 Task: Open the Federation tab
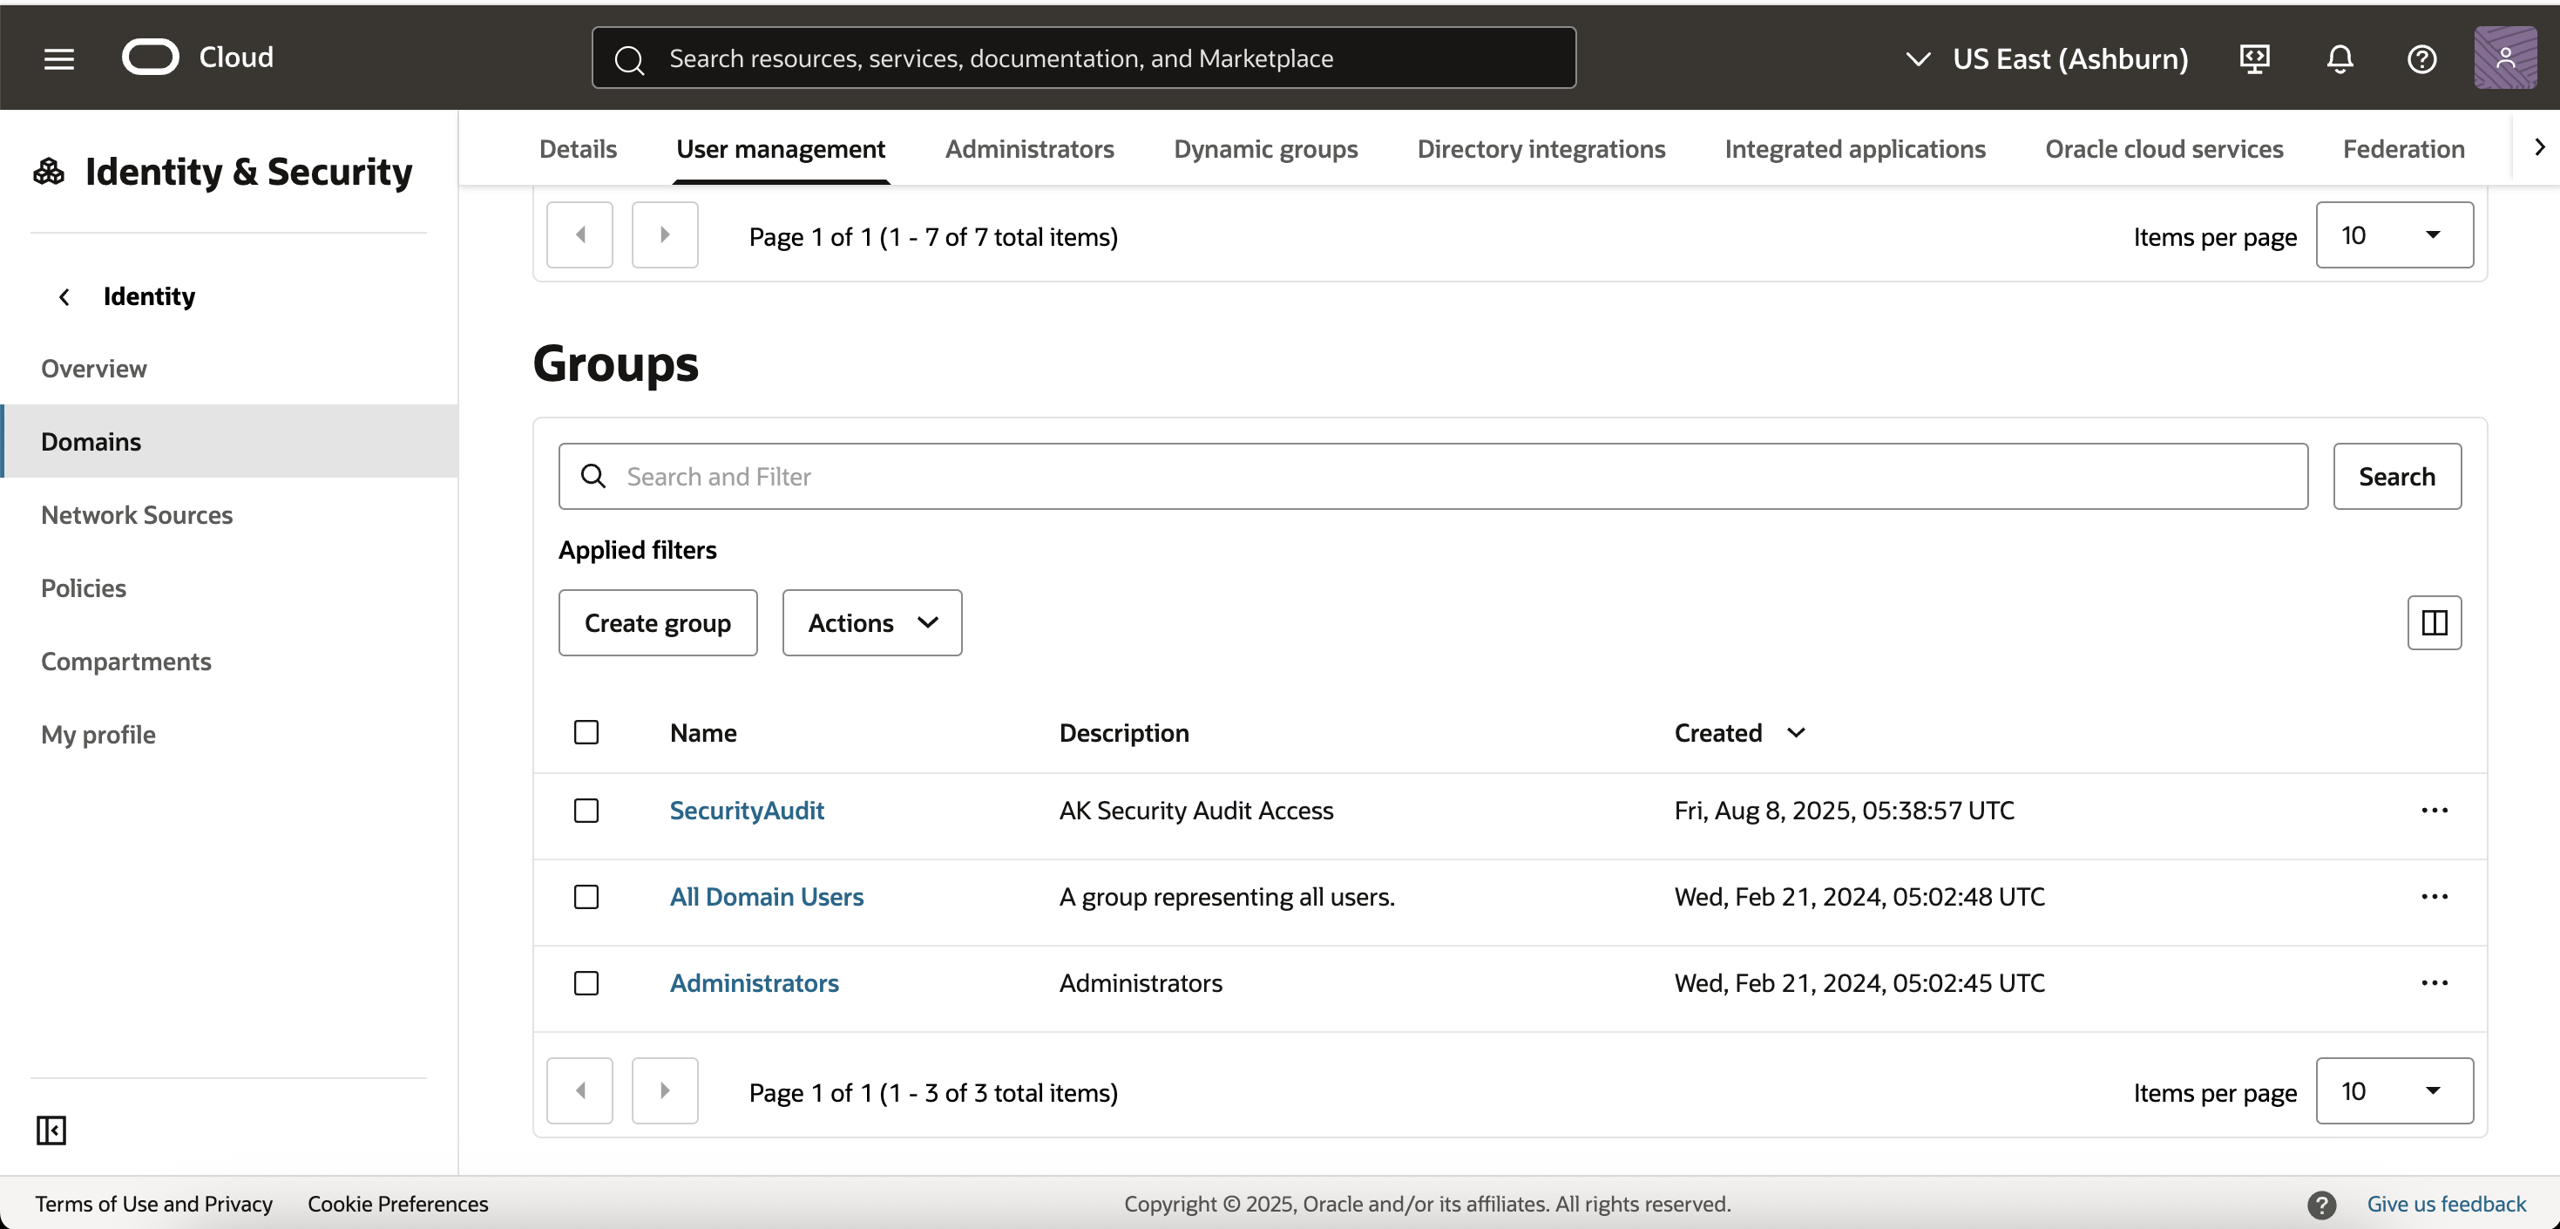[2403, 148]
